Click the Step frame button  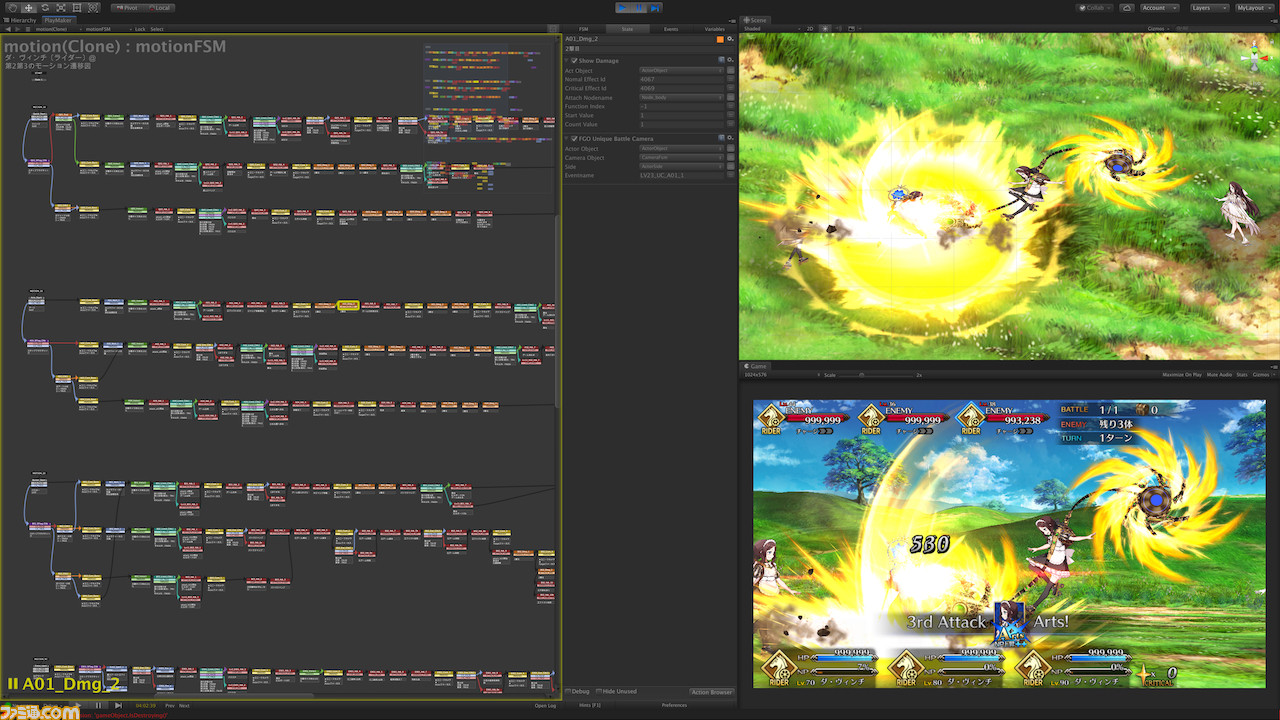(655, 7)
